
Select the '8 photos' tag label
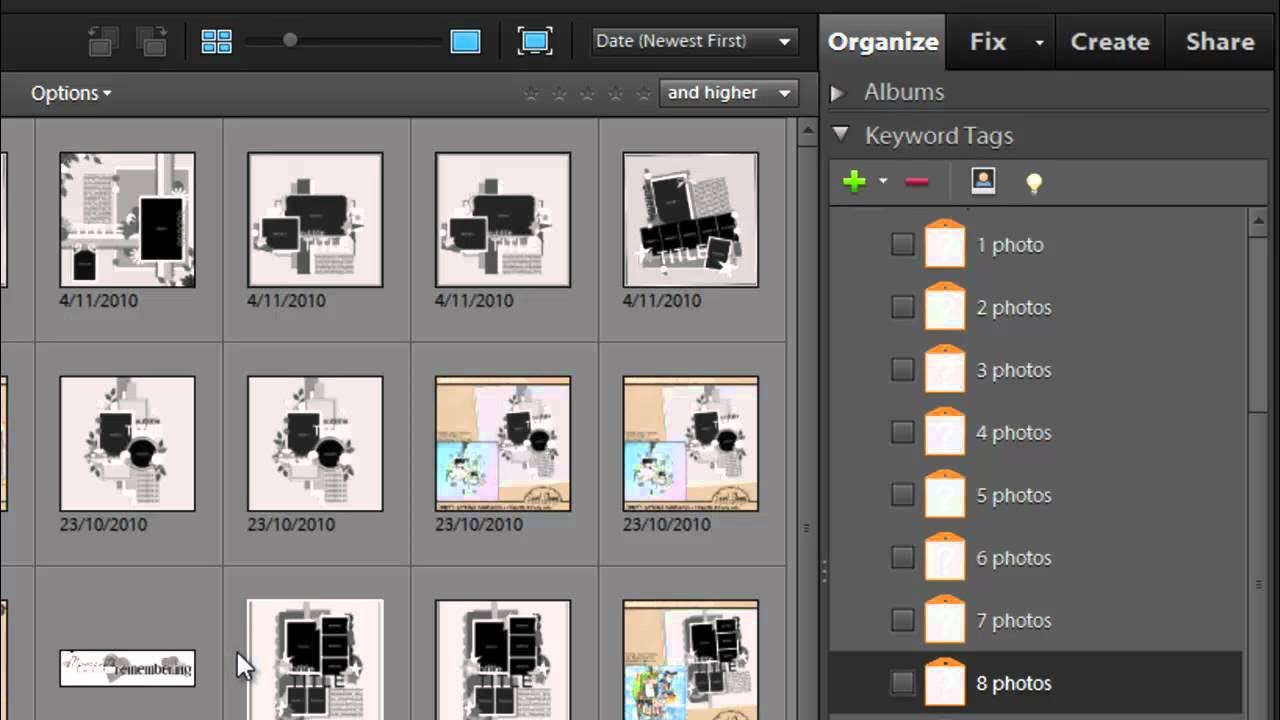tap(1014, 683)
